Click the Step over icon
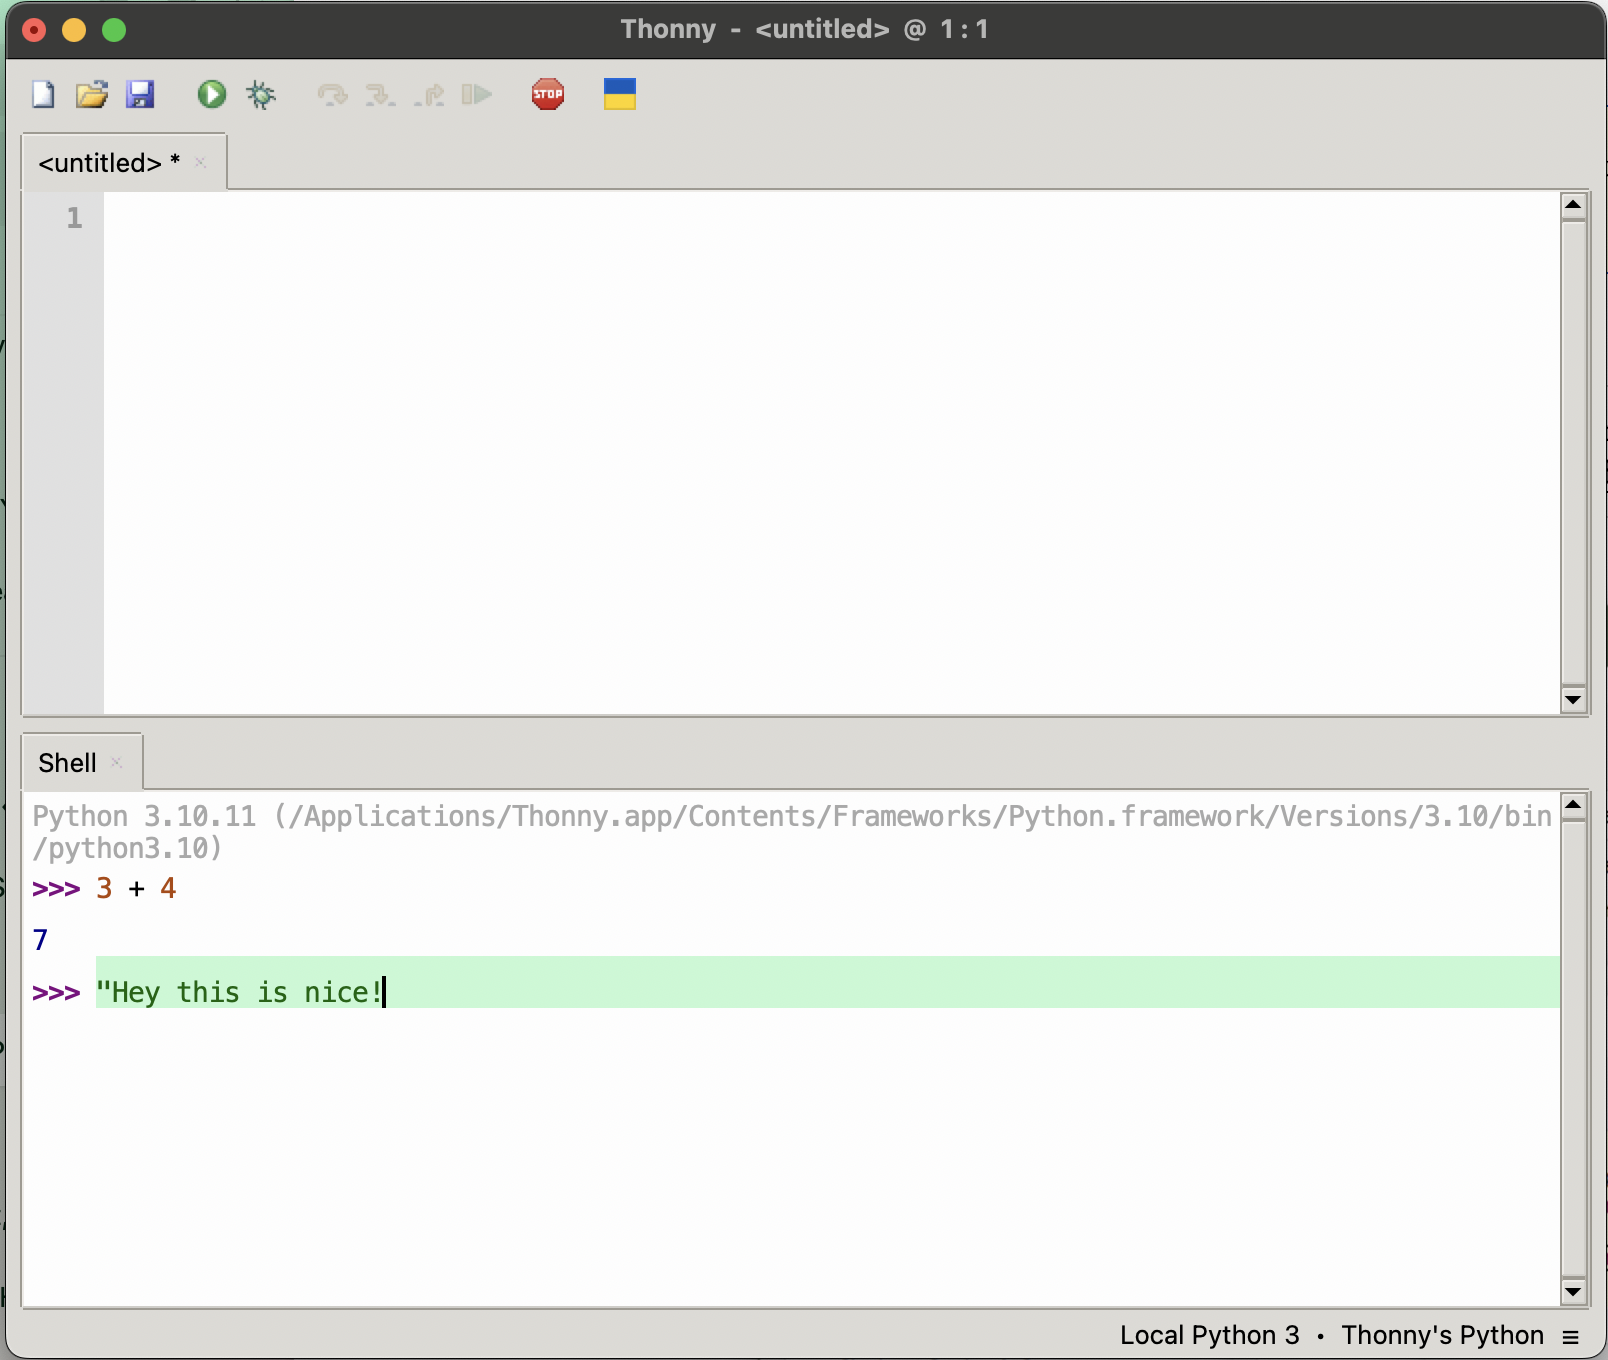1608x1360 pixels. (332, 95)
